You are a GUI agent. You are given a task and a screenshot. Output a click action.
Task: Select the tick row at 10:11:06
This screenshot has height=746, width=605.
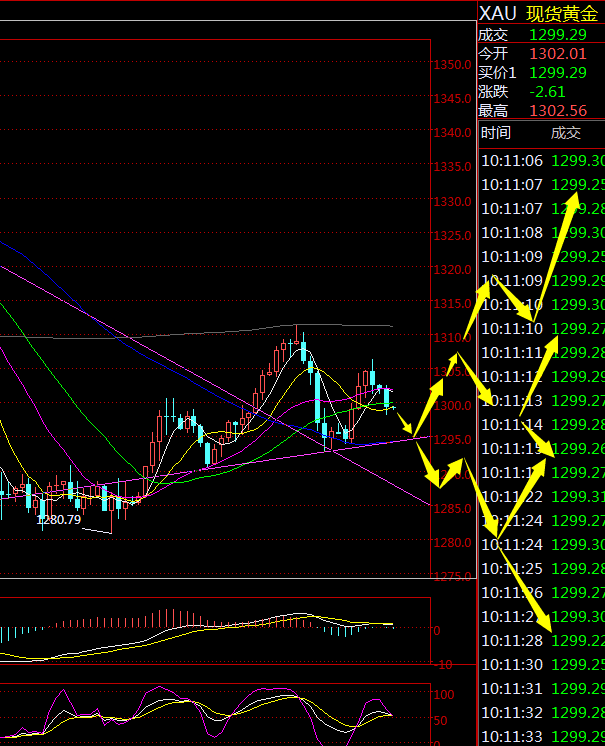click(541, 161)
